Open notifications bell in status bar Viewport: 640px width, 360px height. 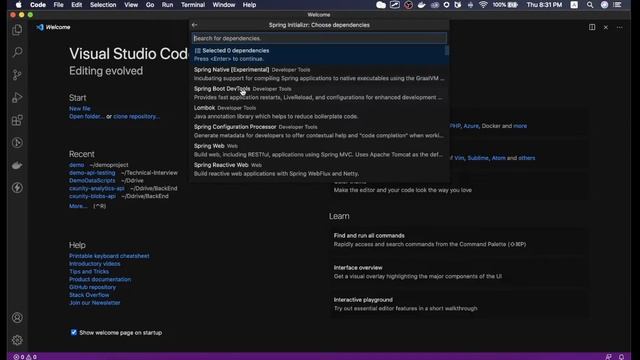pyautogui.click(x=621, y=357)
